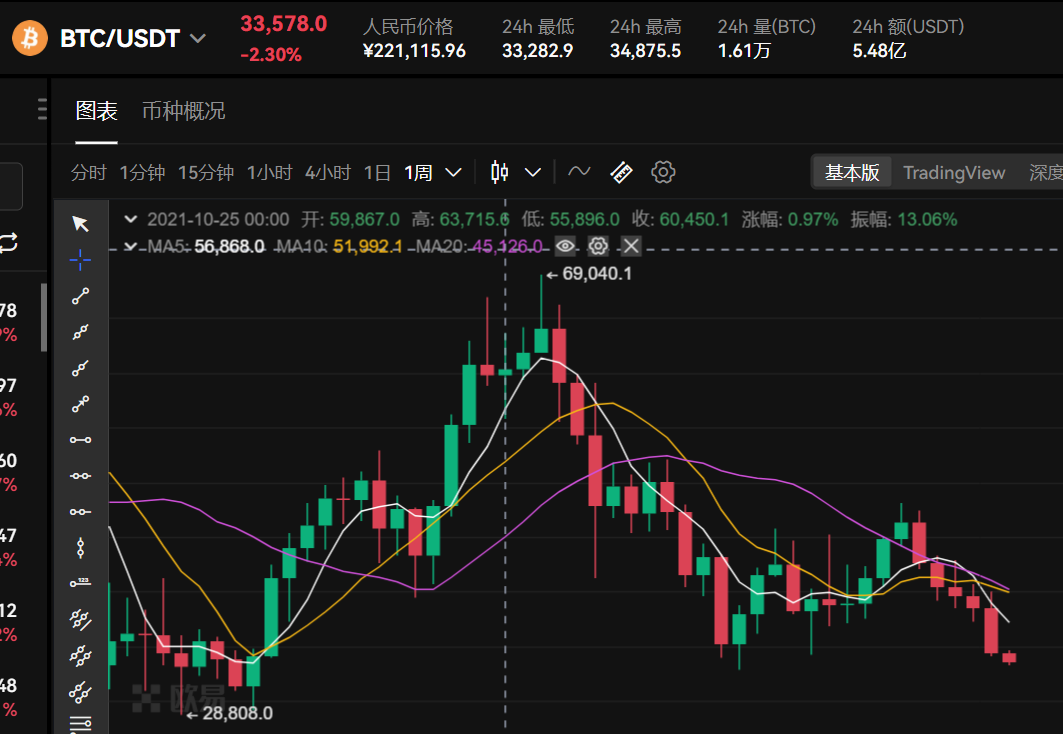Click the candlestick chart style icon

(x=500, y=172)
